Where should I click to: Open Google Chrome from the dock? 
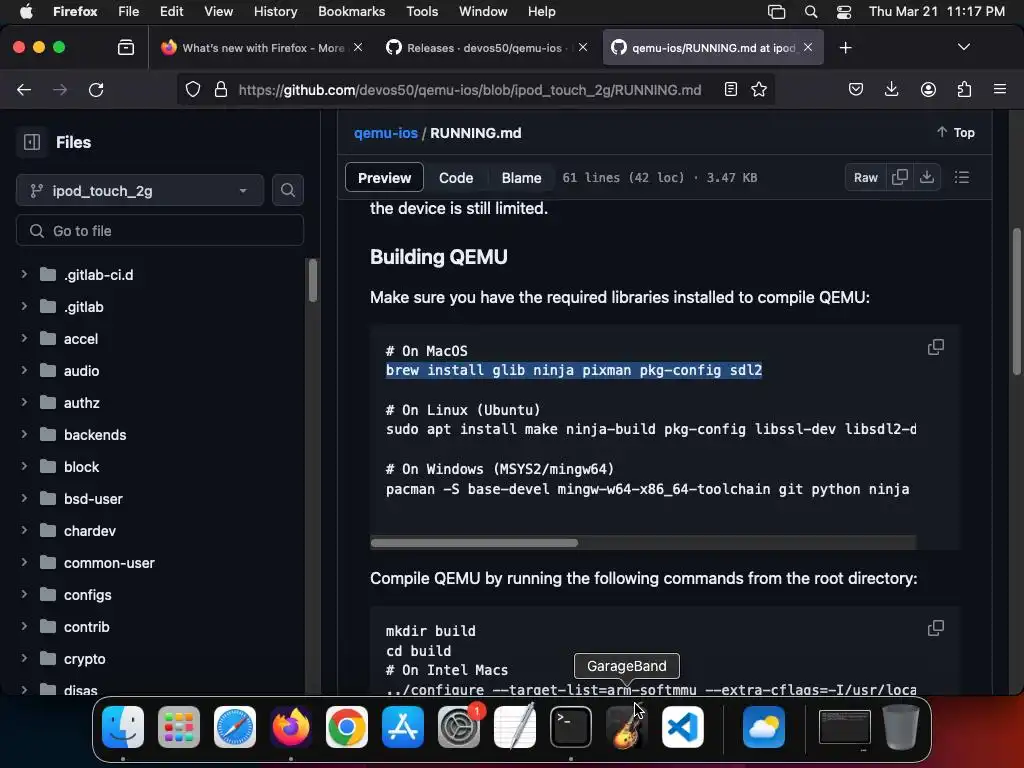click(x=347, y=727)
